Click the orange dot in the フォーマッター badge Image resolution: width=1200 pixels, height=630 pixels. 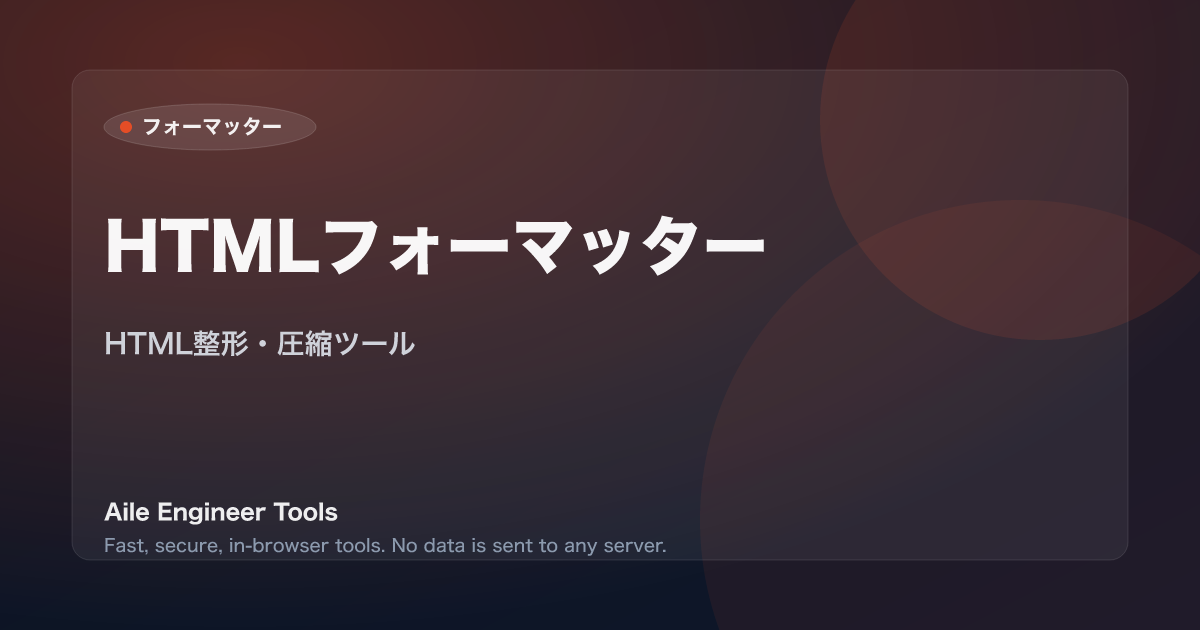(126, 127)
